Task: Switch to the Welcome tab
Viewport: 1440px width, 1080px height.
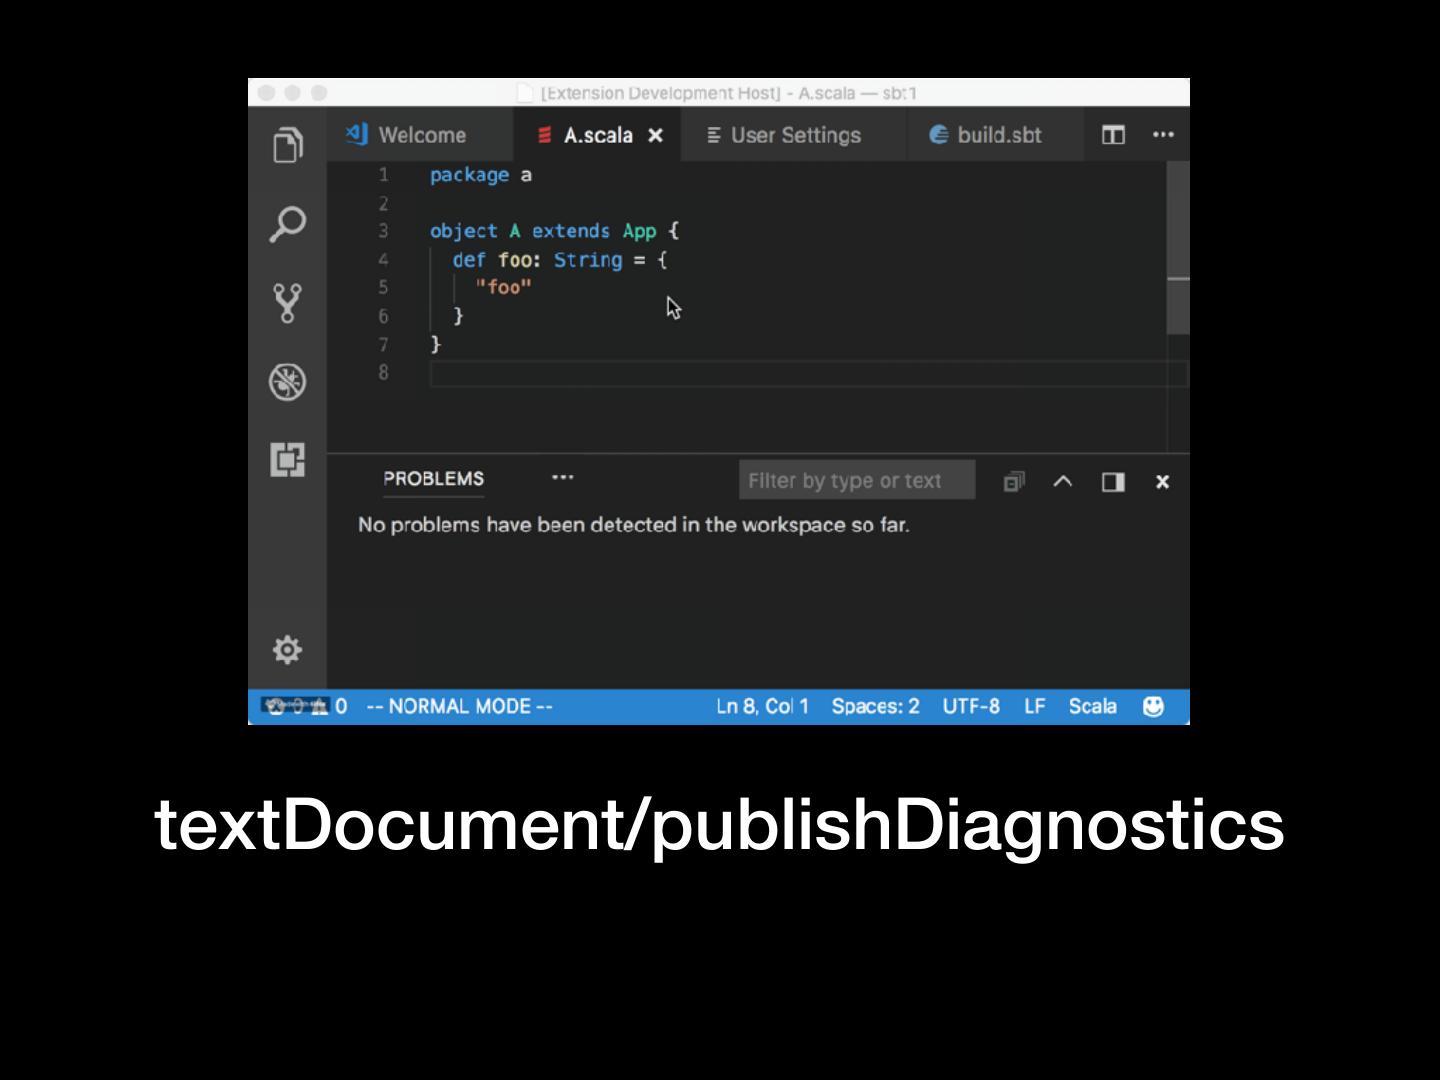Action: click(421, 135)
